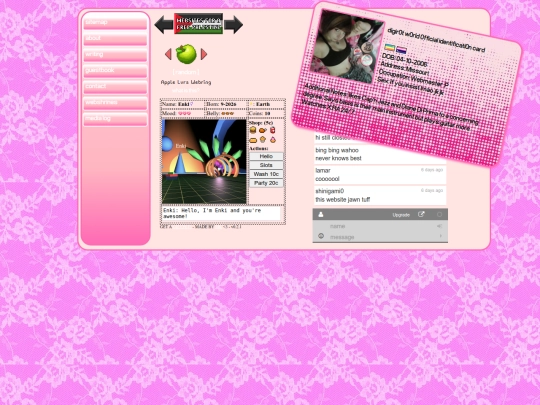
Task: Open chatbox in popout window icon
Action: [421, 214]
